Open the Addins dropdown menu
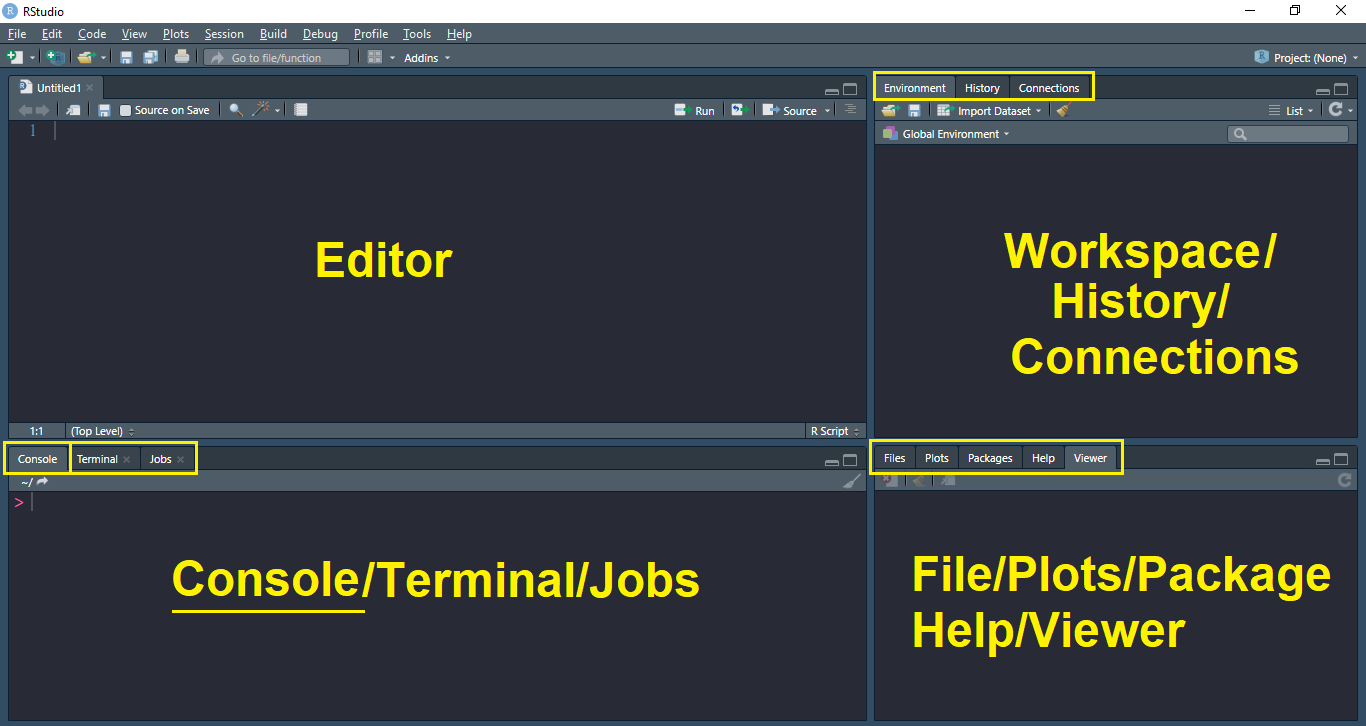This screenshot has height=726, width=1366. pos(426,58)
